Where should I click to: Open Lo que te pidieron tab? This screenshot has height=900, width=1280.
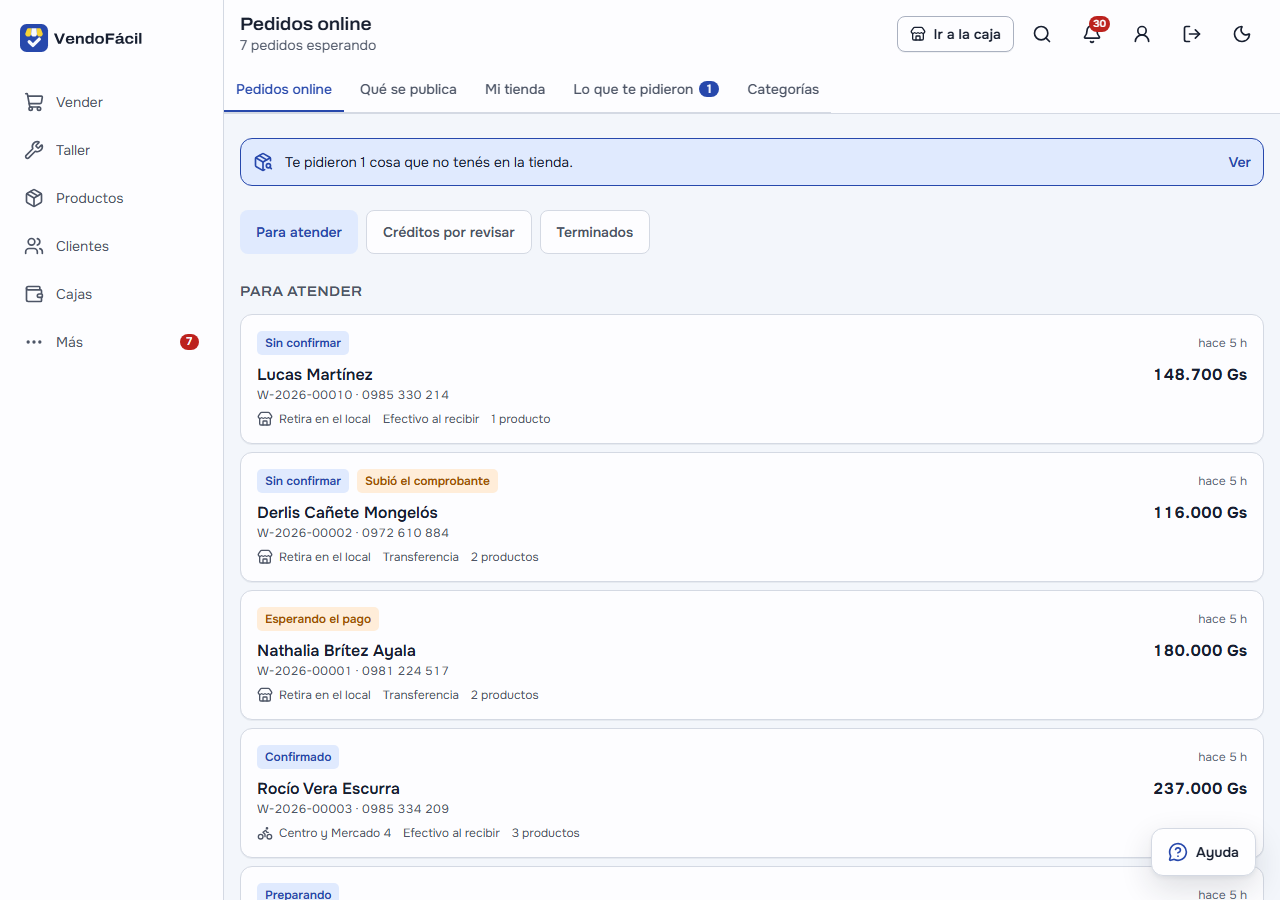pos(646,89)
